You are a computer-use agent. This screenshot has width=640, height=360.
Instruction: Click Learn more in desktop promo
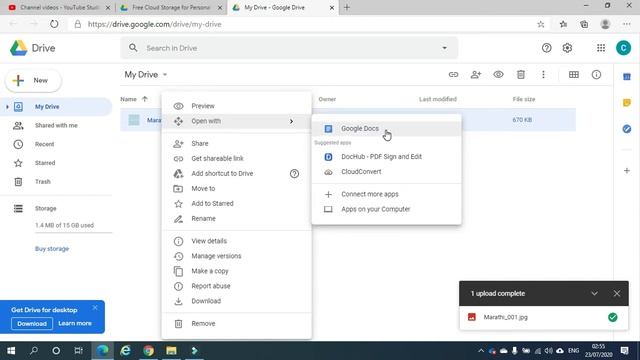point(75,323)
